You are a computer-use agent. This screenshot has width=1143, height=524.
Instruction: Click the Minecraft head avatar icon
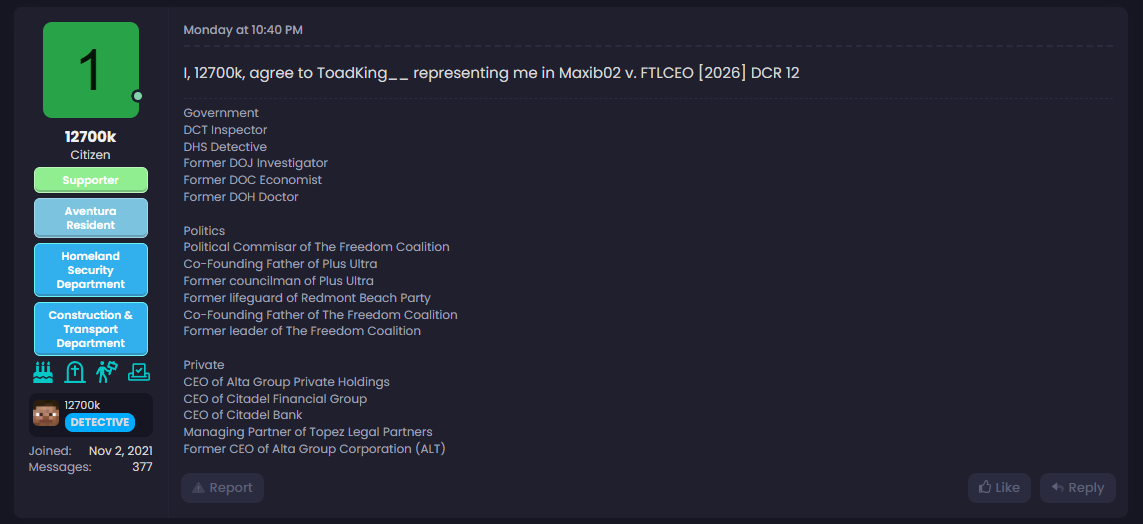point(46,414)
